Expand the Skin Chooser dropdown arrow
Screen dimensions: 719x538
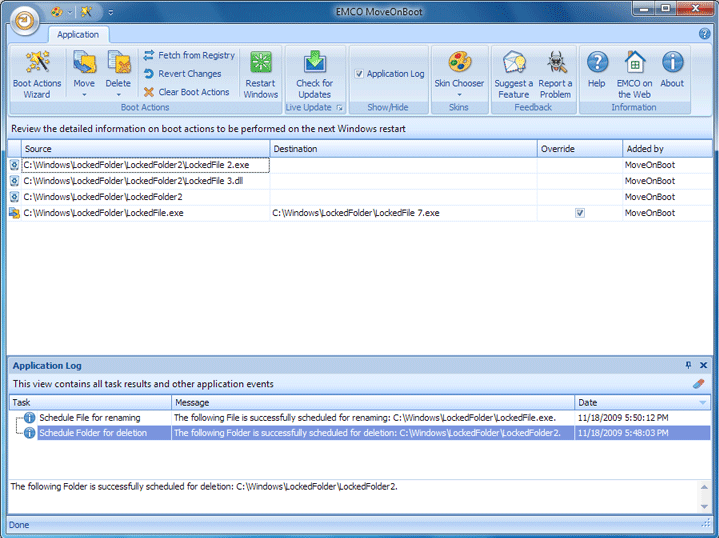[459, 95]
